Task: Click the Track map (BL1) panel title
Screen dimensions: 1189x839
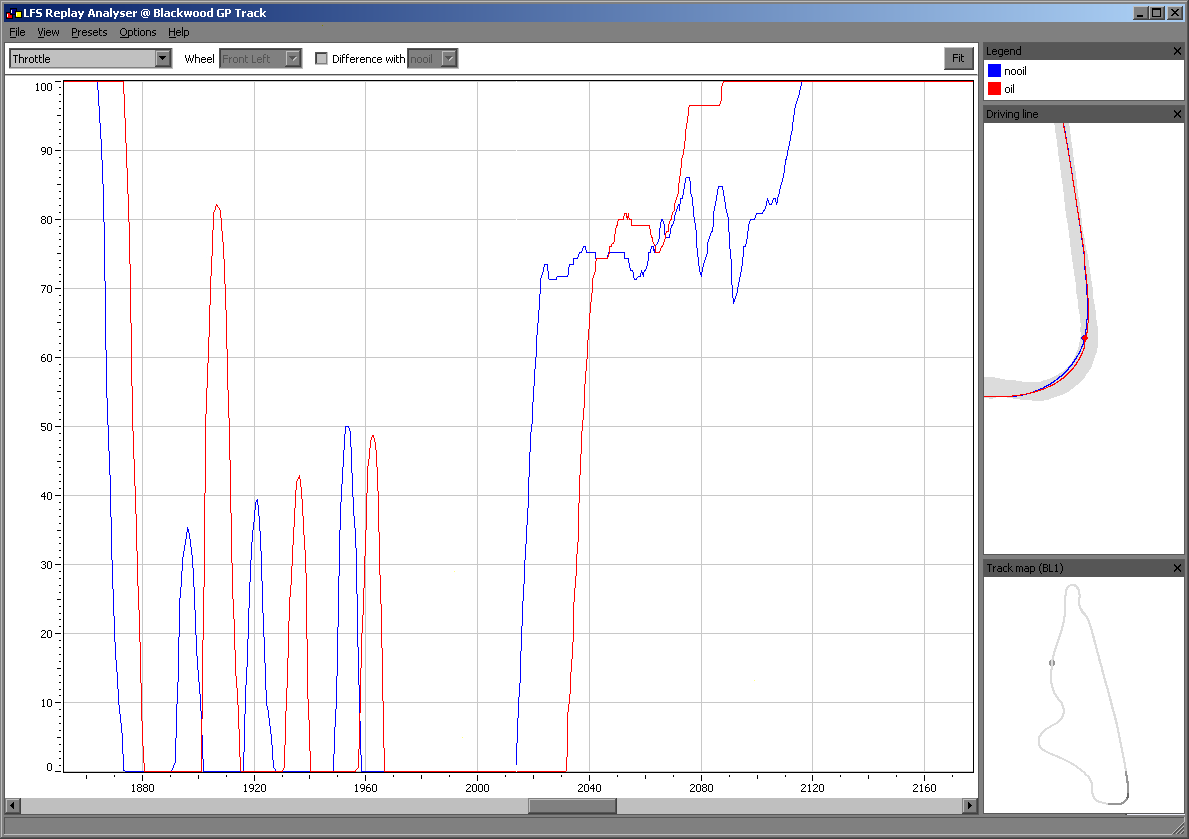Action: click(x=1024, y=567)
